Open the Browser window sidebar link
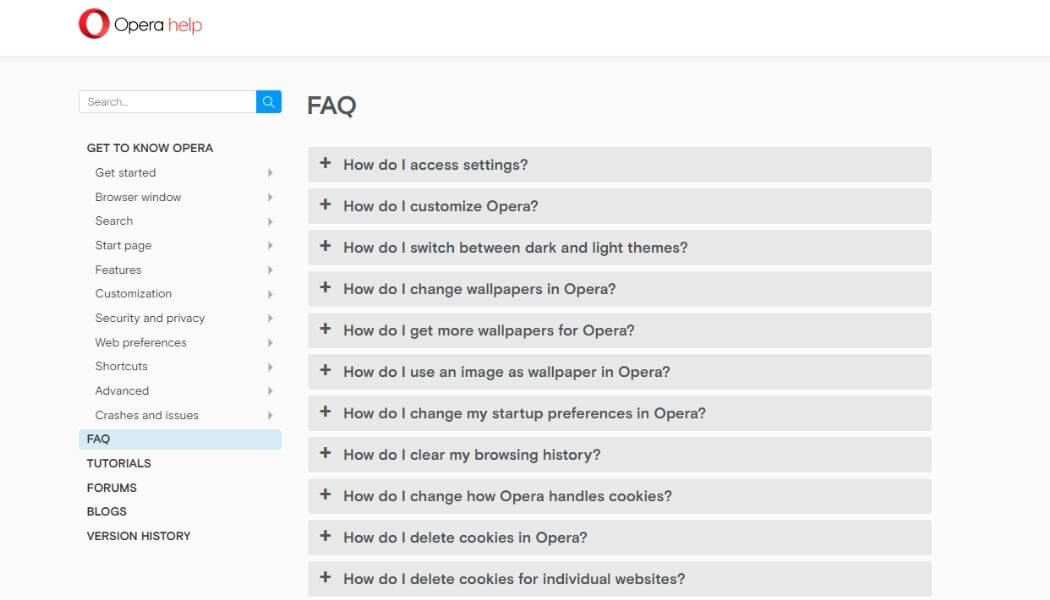1050x600 pixels. [138, 197]
